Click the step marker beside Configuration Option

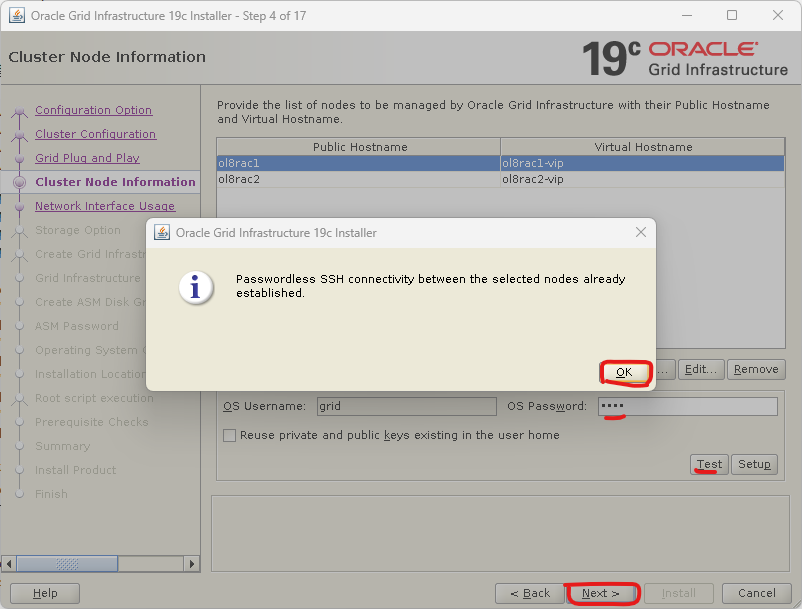(19, 110)
